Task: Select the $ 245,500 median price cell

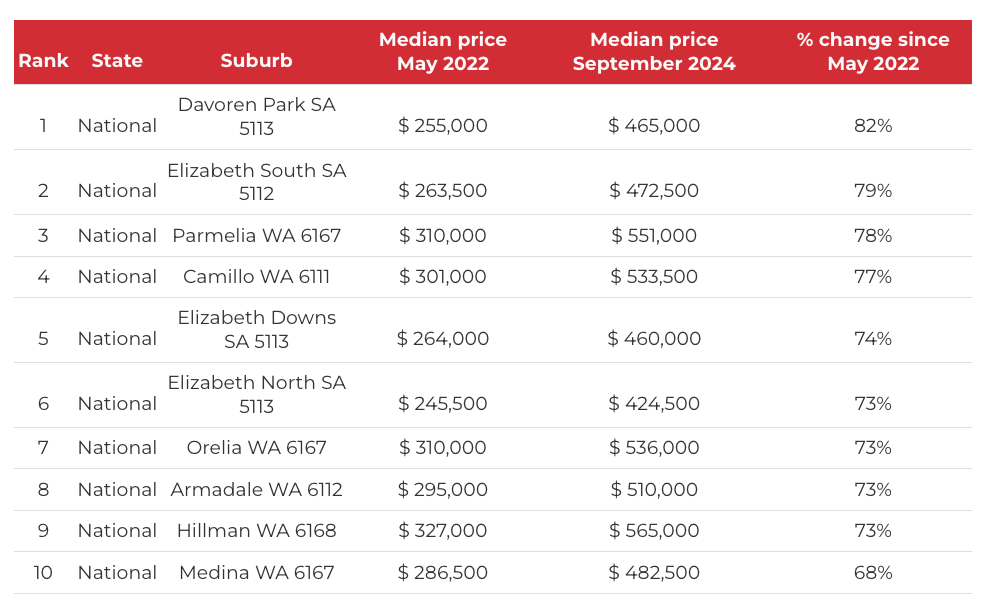Action: pos(443,404)
